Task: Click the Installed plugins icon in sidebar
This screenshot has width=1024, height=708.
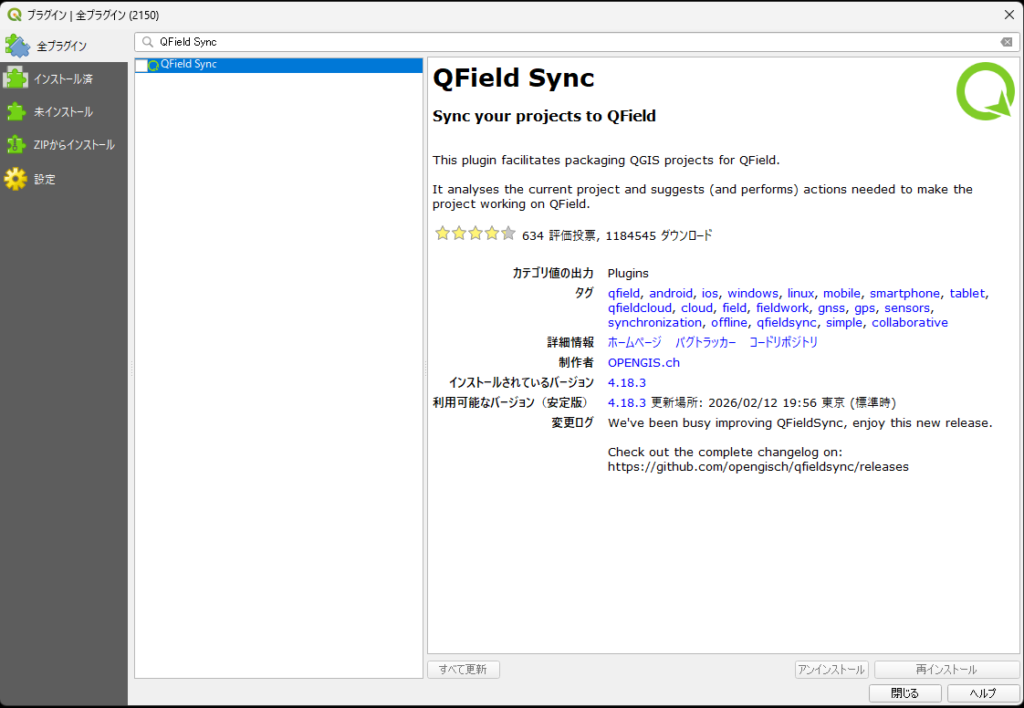Action: pos(16,78)
